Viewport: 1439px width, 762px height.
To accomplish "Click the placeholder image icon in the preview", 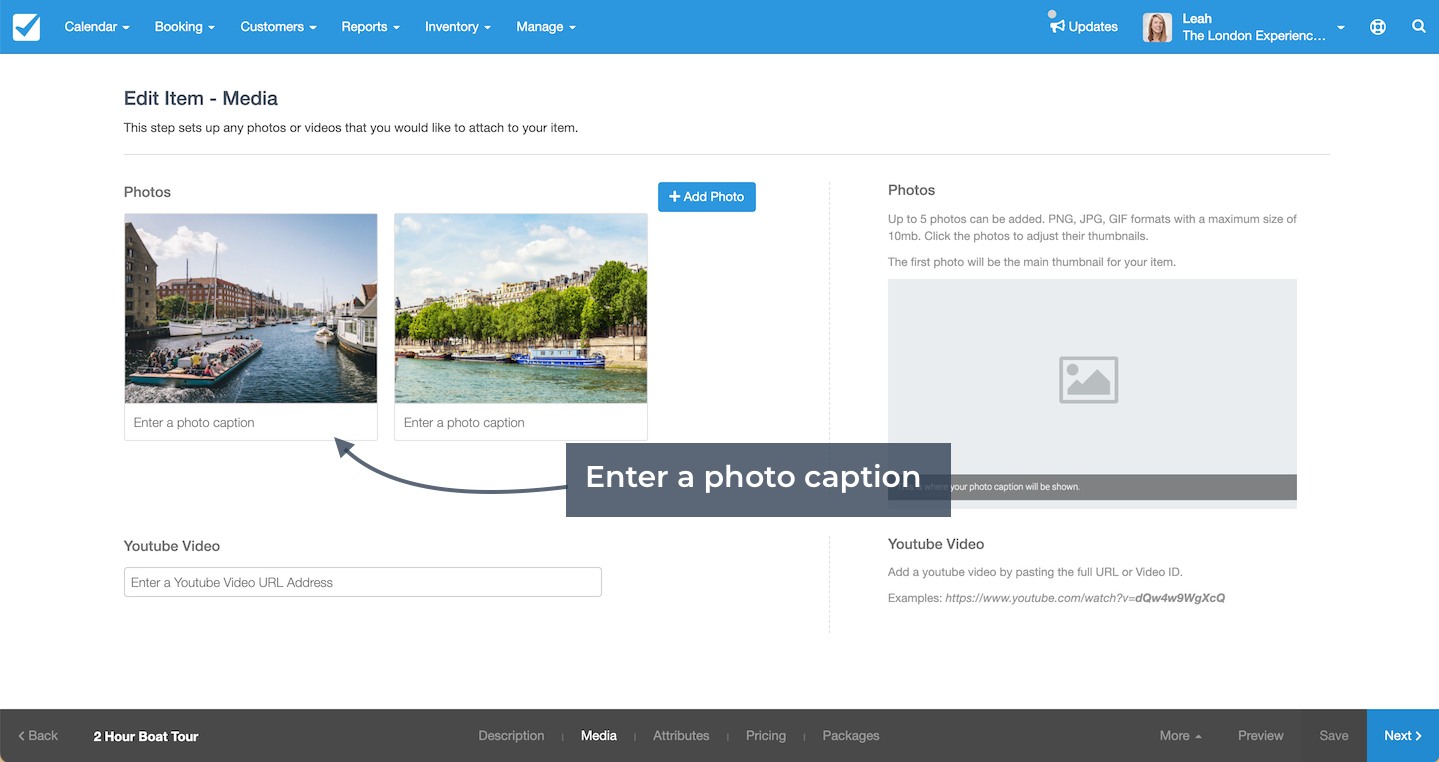I will click(x=1089, y=380).
